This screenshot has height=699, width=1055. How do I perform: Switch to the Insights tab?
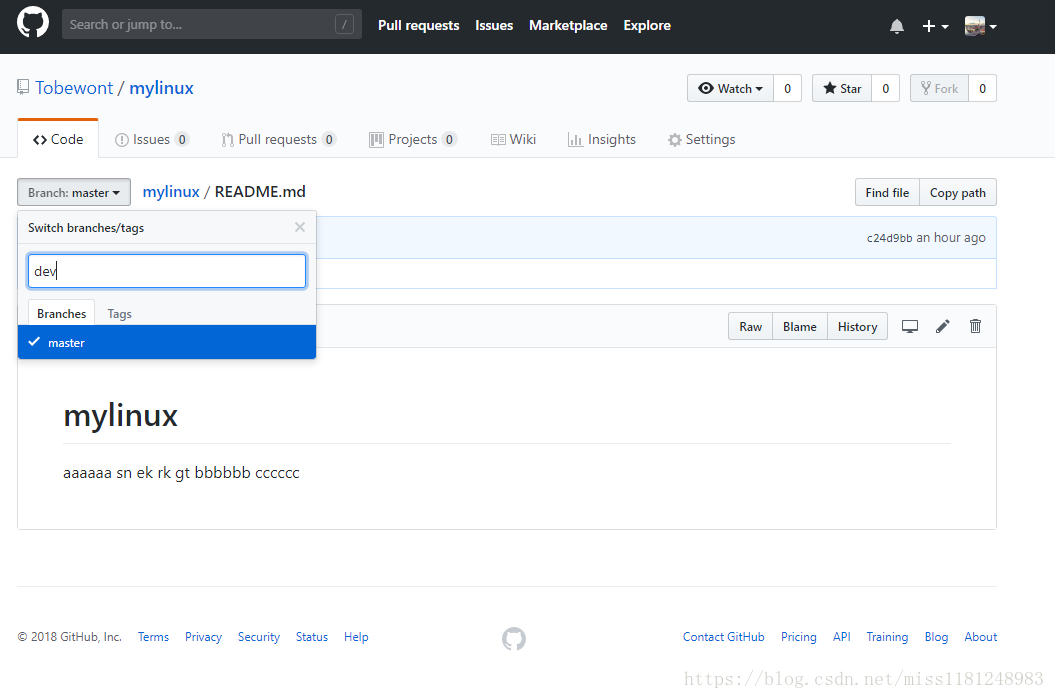point(602,139)
